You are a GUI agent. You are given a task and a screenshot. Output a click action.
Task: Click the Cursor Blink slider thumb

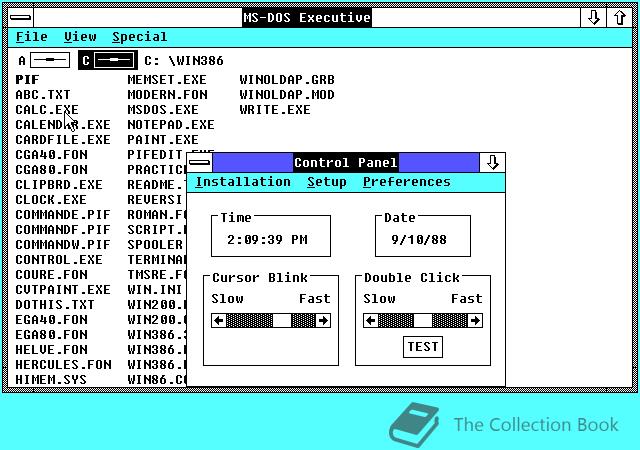click(x=282, y=321)
